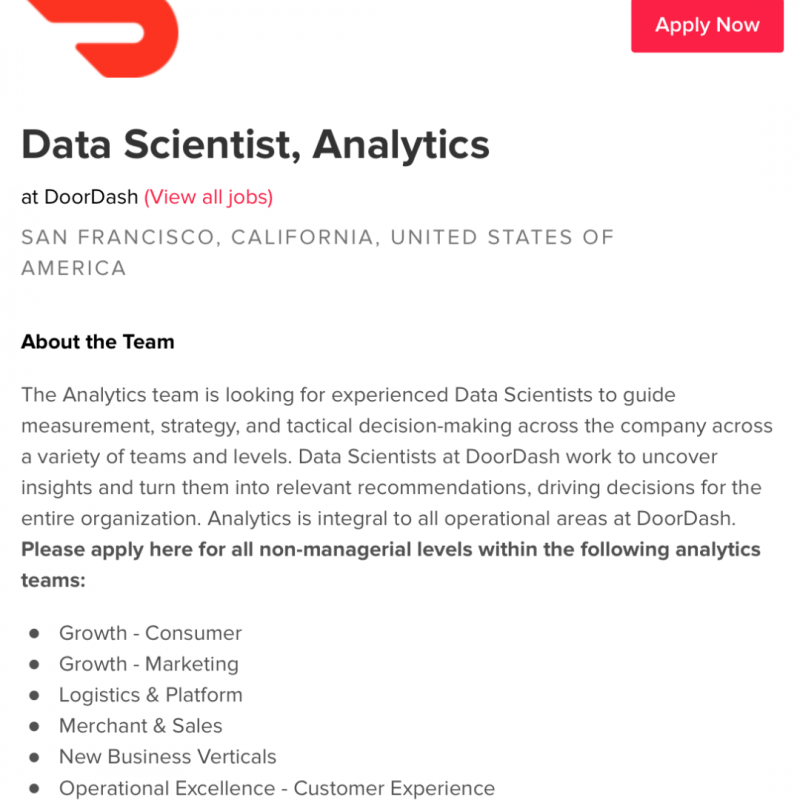Click the New Business Verticals list item
The height and width of the screenshot is (800, 800).
167,757
